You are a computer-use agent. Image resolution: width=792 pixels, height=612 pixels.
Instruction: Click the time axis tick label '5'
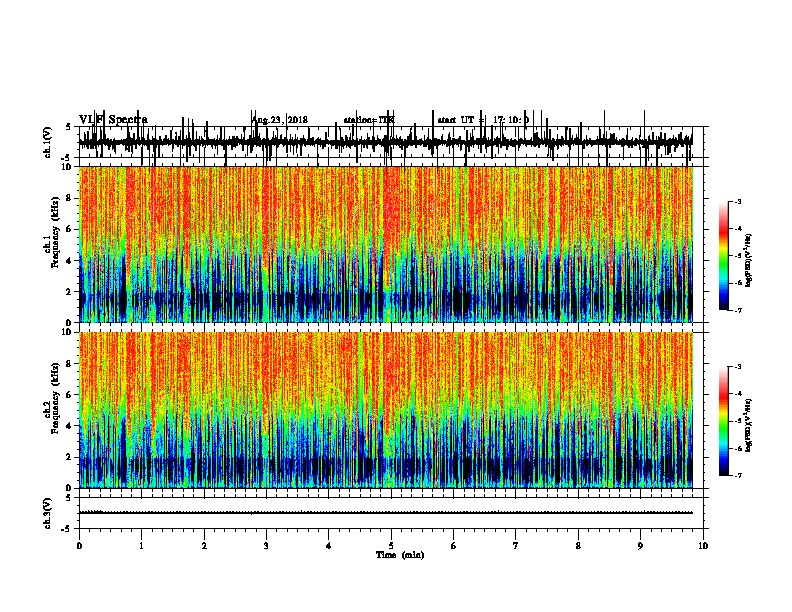tap(391, 546)
